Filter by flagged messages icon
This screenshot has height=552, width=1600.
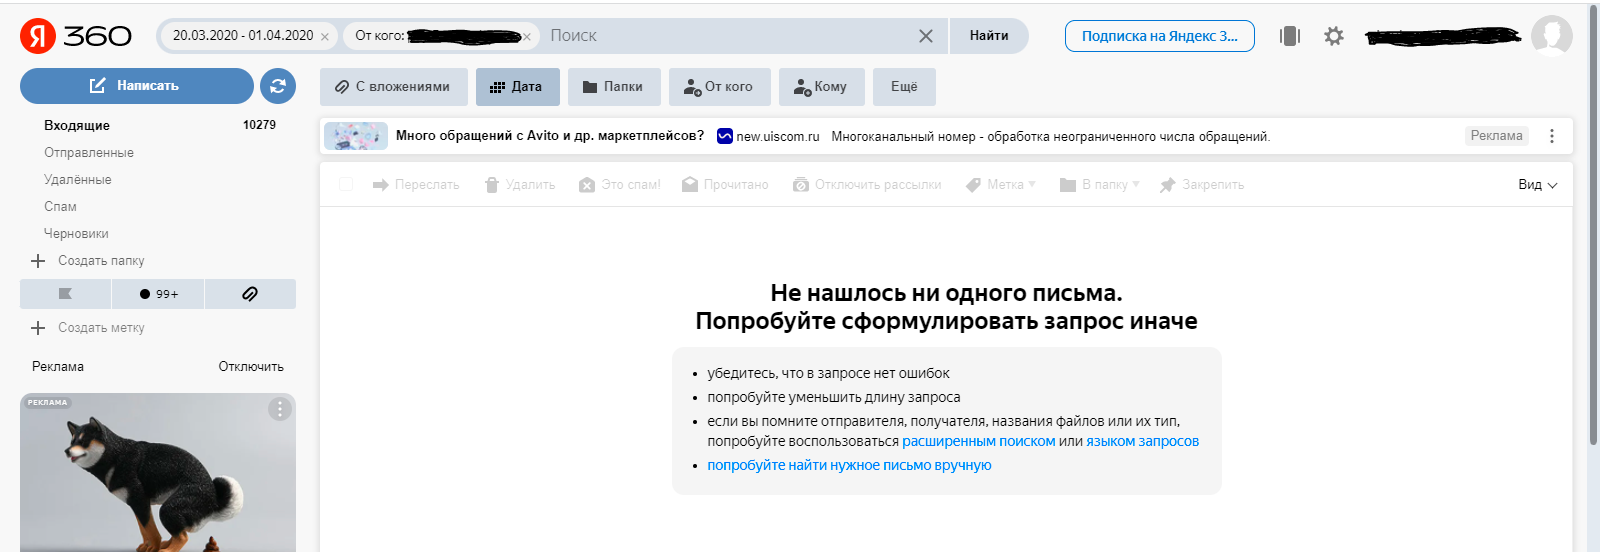[65, 294]
